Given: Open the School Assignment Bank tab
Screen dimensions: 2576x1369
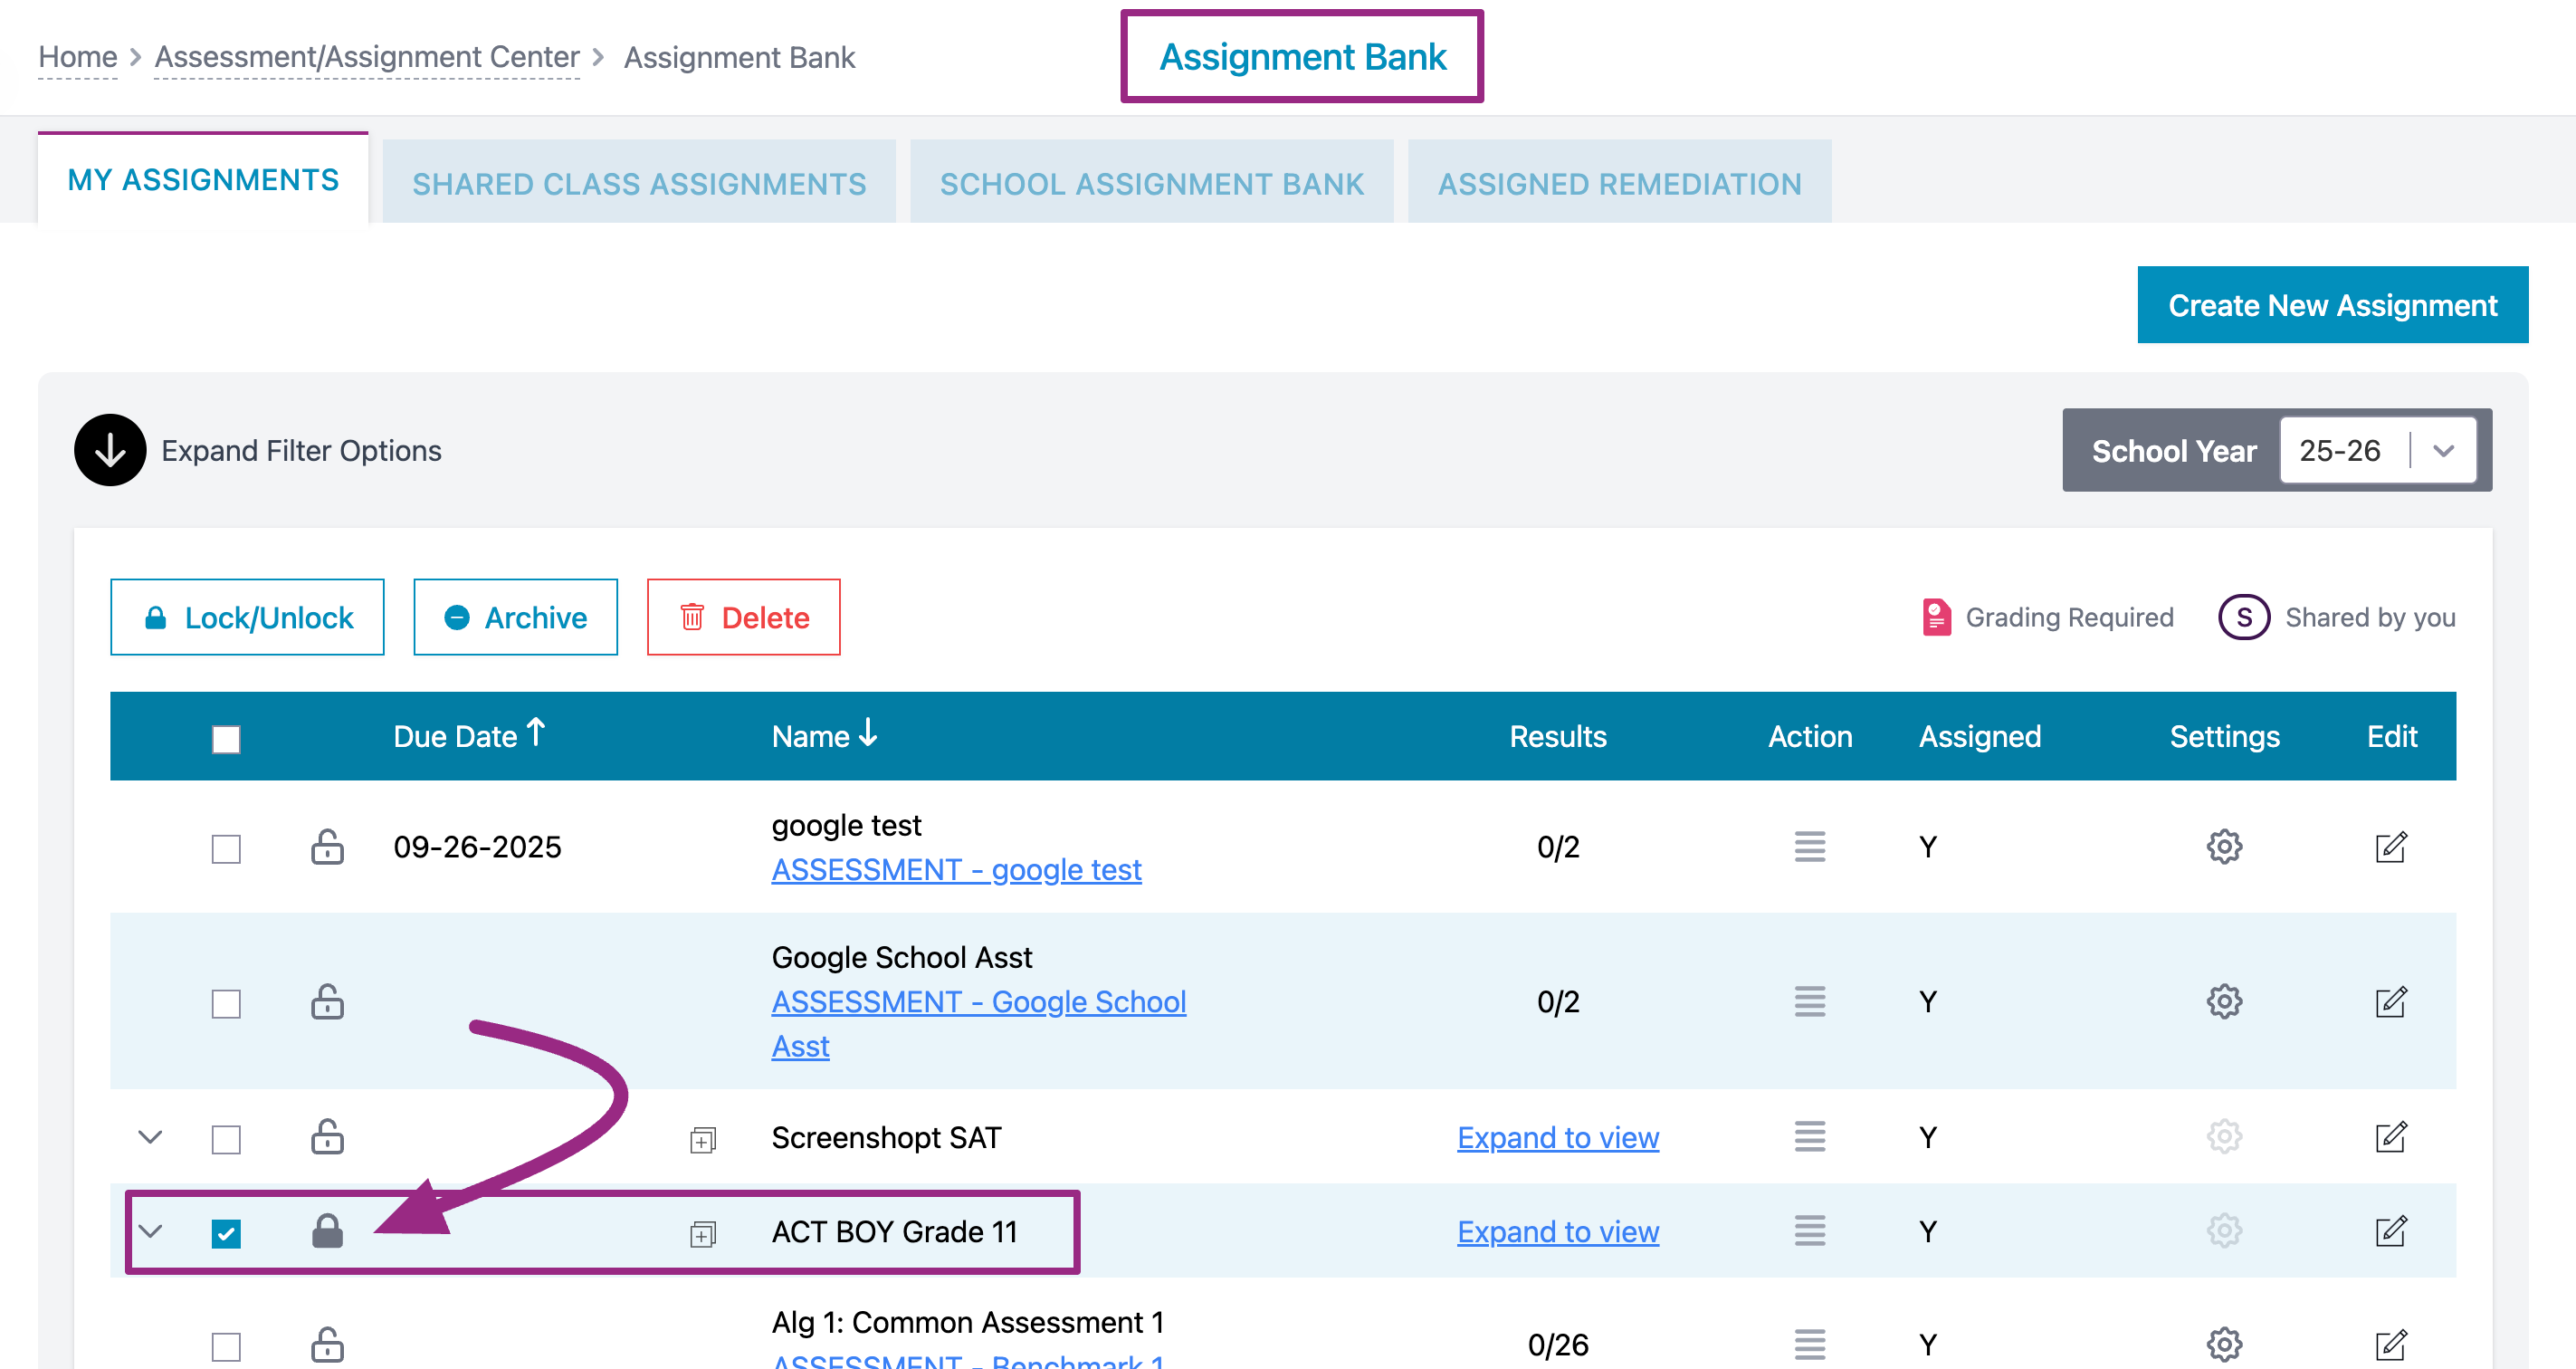Looking at the screenshot, I should tap(1151, 183).
